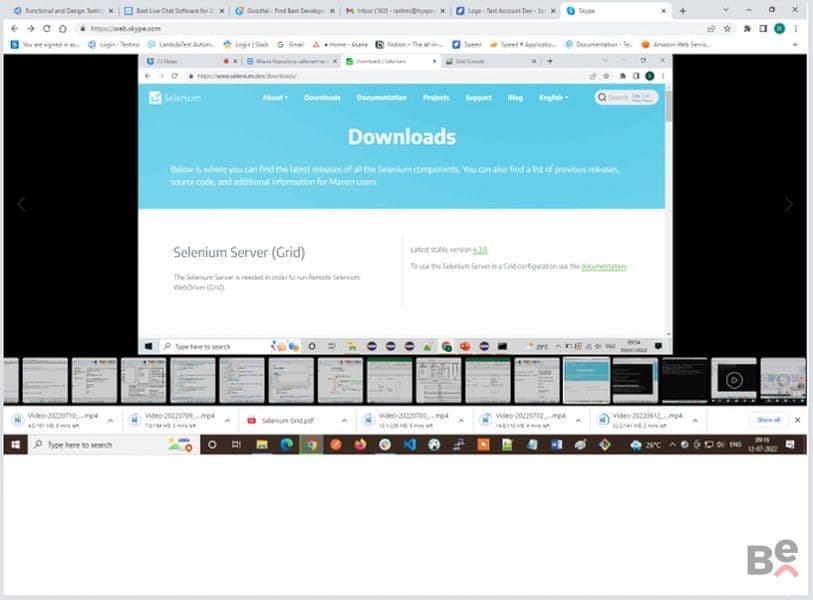This screenshot has width=813, height=600.
Task: Open the tab search chevron in Chrome
Action: tap(725, 10)
